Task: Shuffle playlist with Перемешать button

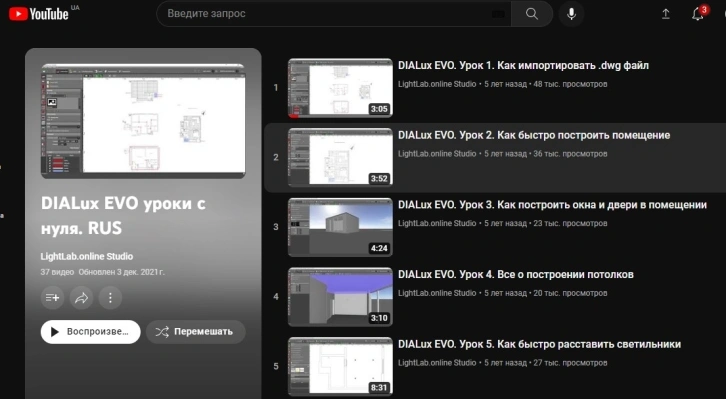Action: point(196,332)
